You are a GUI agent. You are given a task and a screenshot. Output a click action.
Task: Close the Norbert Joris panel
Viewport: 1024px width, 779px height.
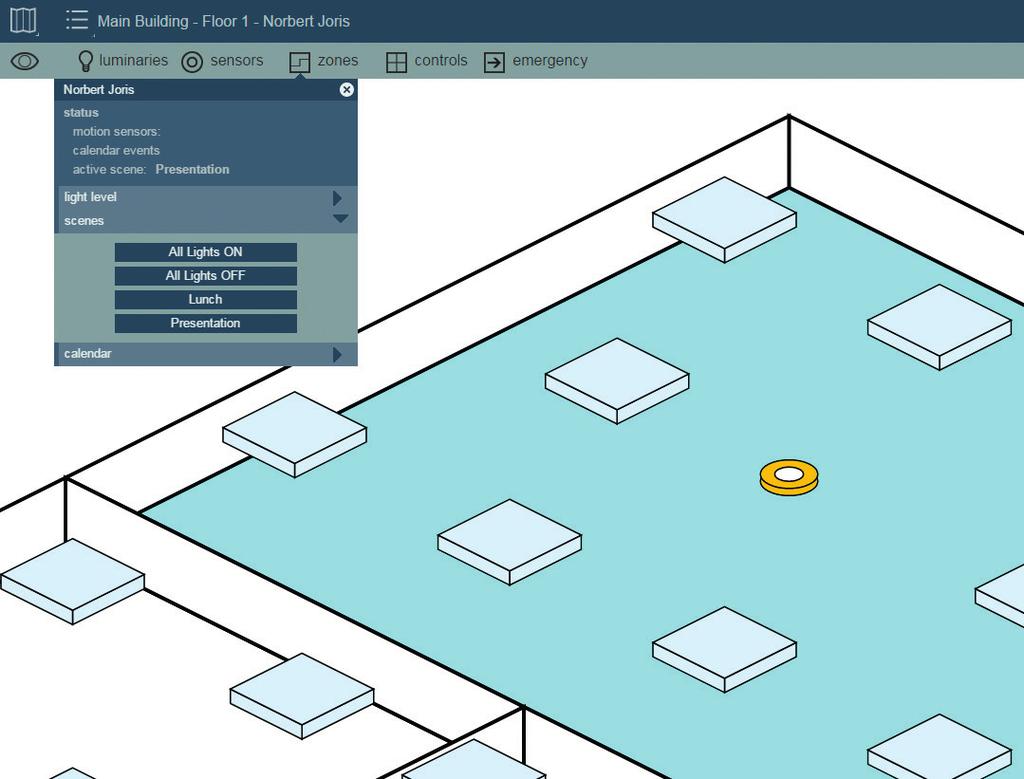point(347,89)
